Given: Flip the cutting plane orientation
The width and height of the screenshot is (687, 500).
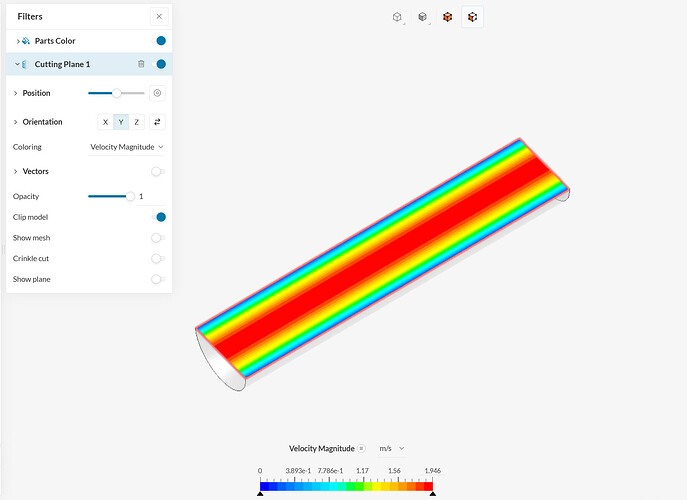Looking at the screenshot, I should coord(157,122).
